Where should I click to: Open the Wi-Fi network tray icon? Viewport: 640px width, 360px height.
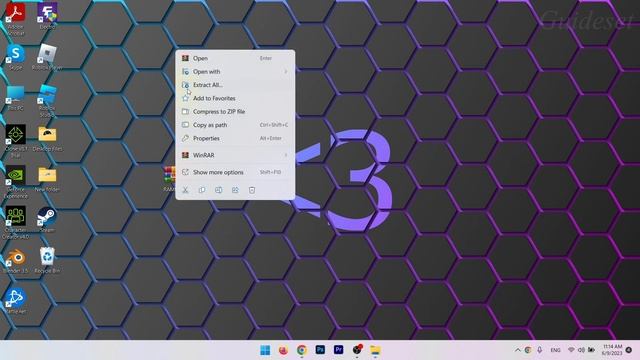pyautogui.click(x=571, y=350)
